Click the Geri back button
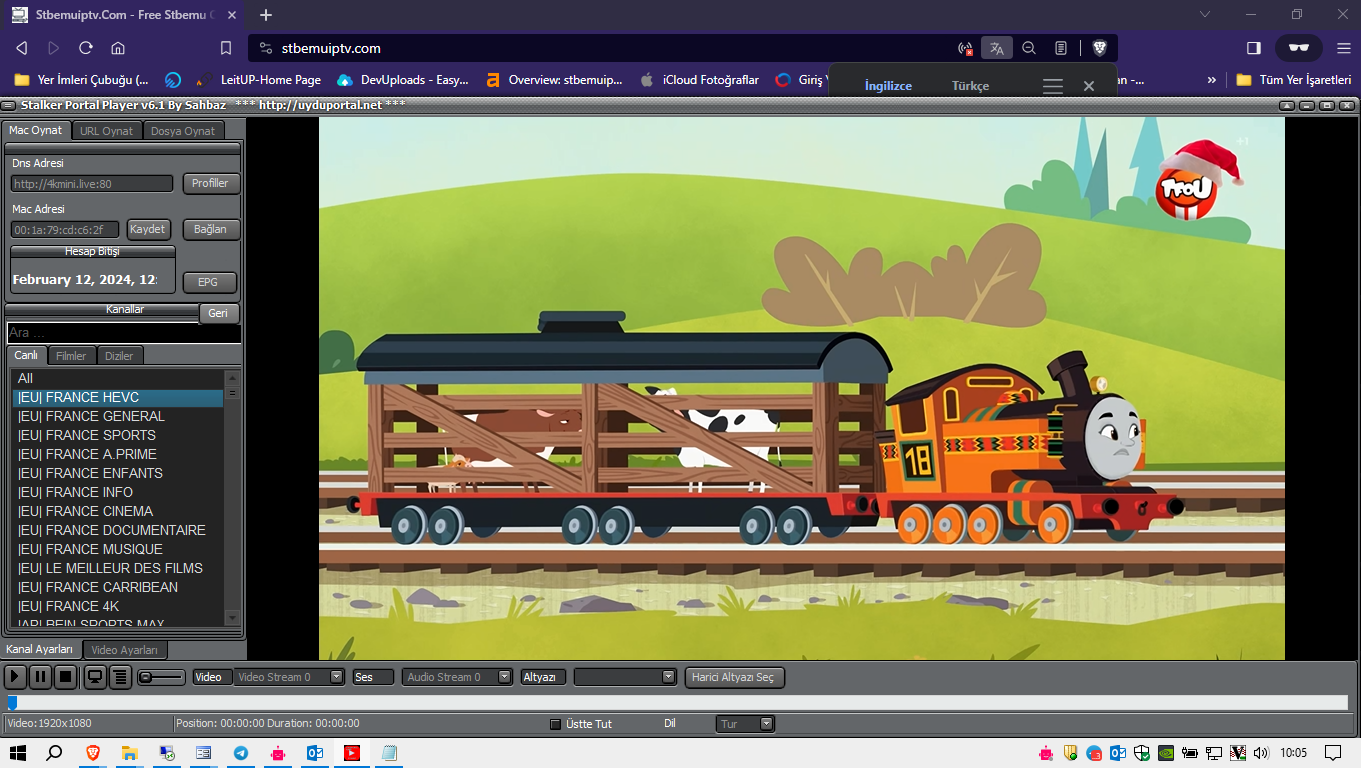Viewport: 1361px width, 768px height. coord(219,313)
